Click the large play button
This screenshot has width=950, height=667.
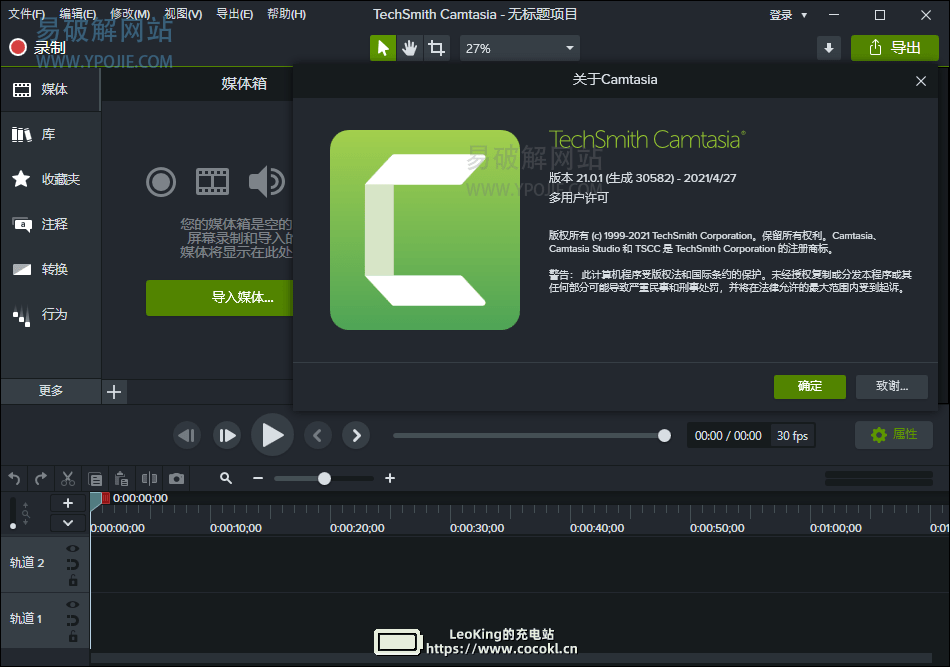click(273, 435)
